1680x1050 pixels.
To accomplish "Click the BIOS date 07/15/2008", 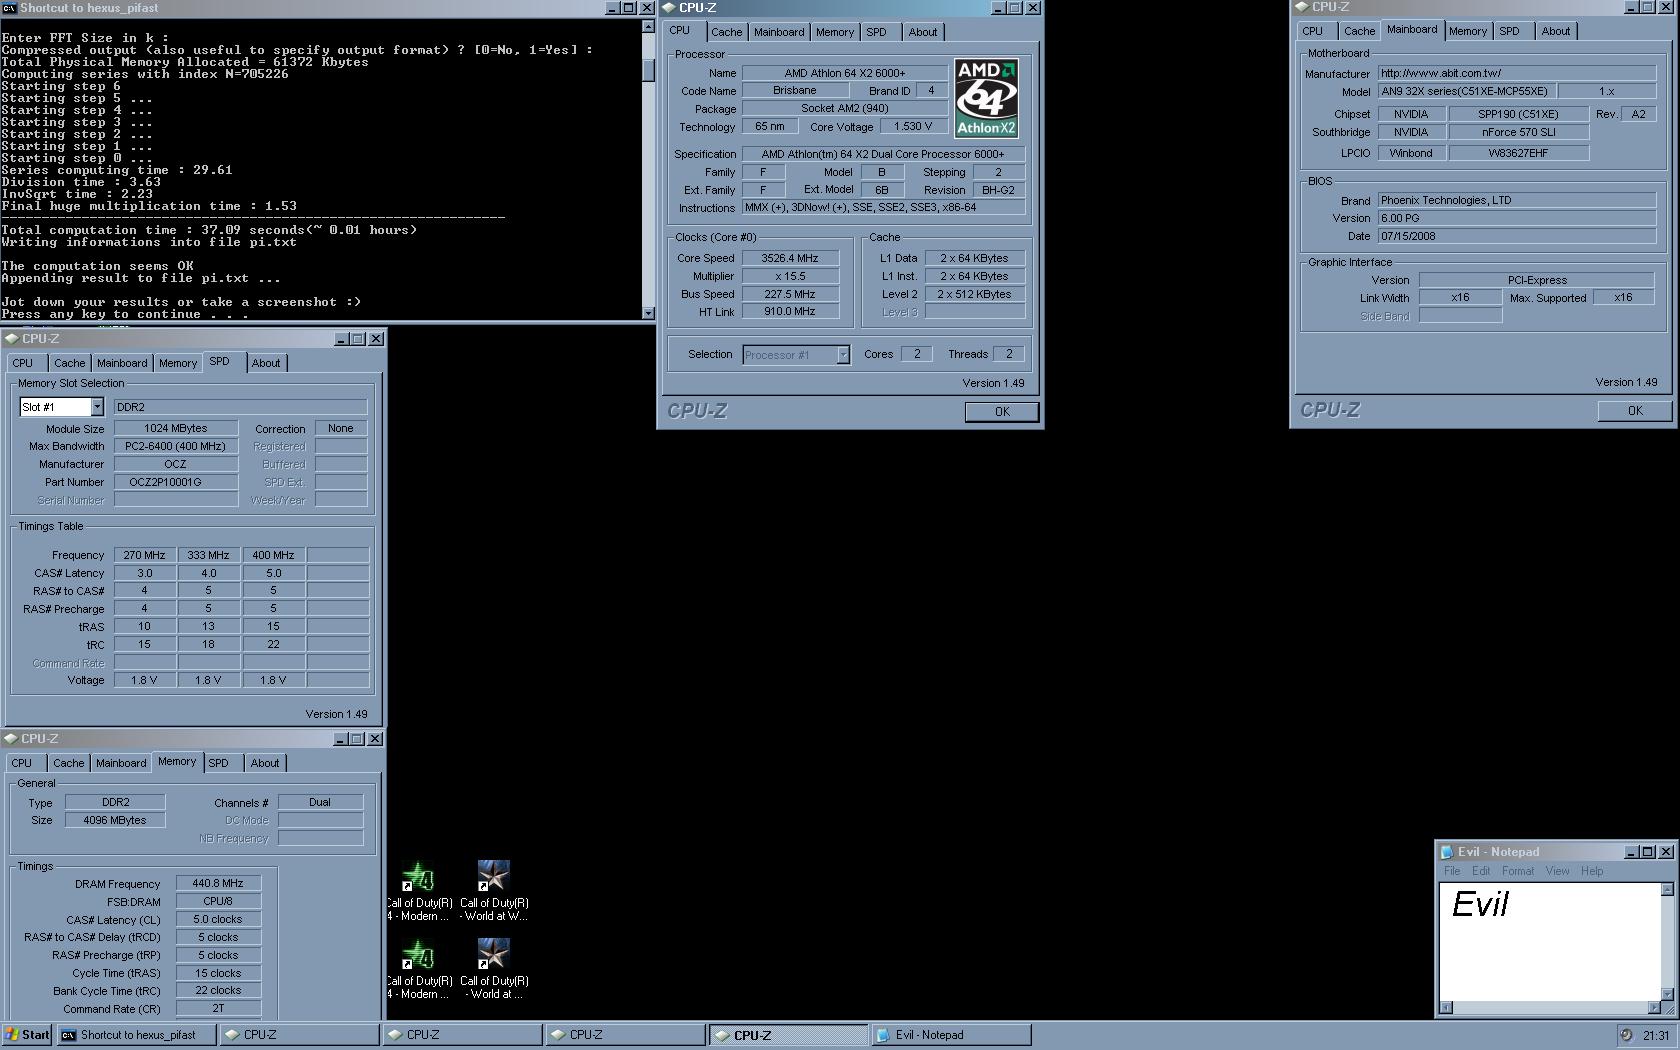I will pos(1516,236).
